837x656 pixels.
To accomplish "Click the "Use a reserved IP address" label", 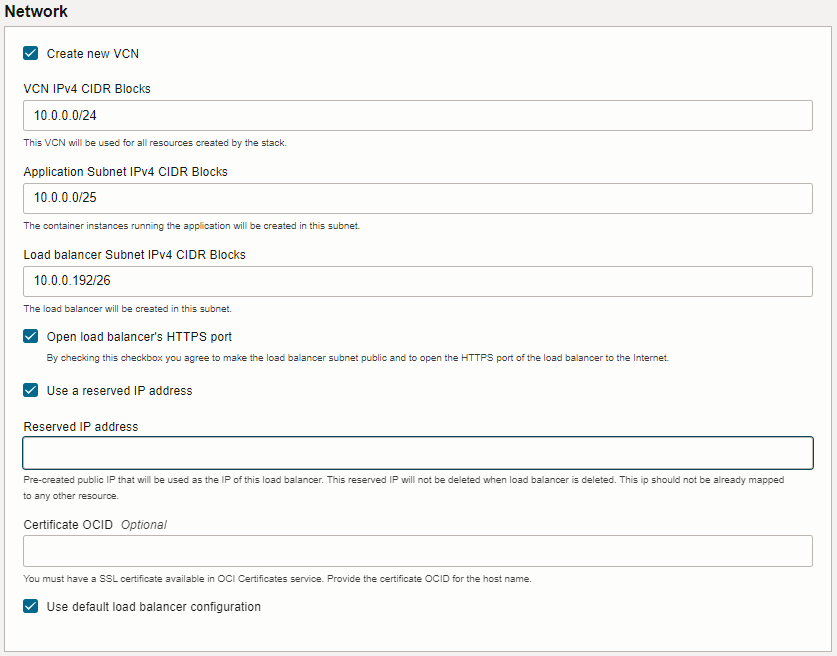I will (x=120, y=391).
